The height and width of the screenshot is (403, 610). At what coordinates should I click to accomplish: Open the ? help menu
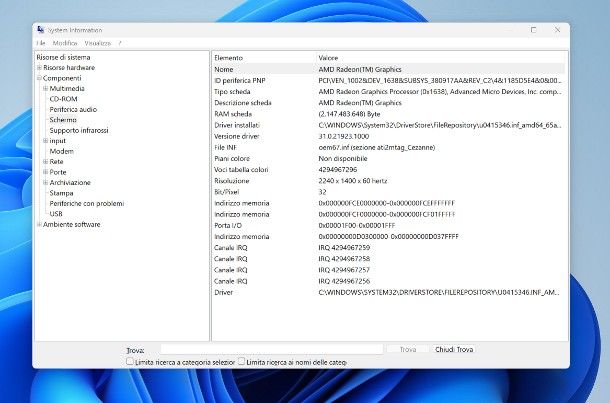pyautogui.click(x=120, y=43)
